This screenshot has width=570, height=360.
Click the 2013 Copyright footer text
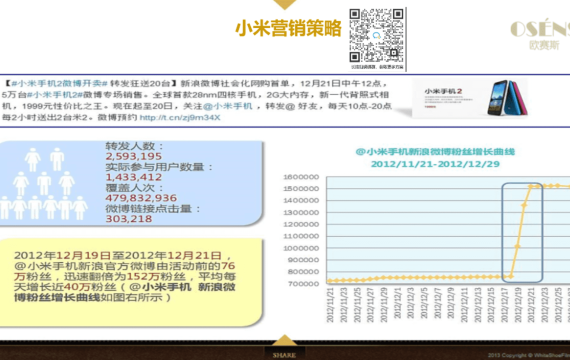pyautogui.click(x=529, y=355)
